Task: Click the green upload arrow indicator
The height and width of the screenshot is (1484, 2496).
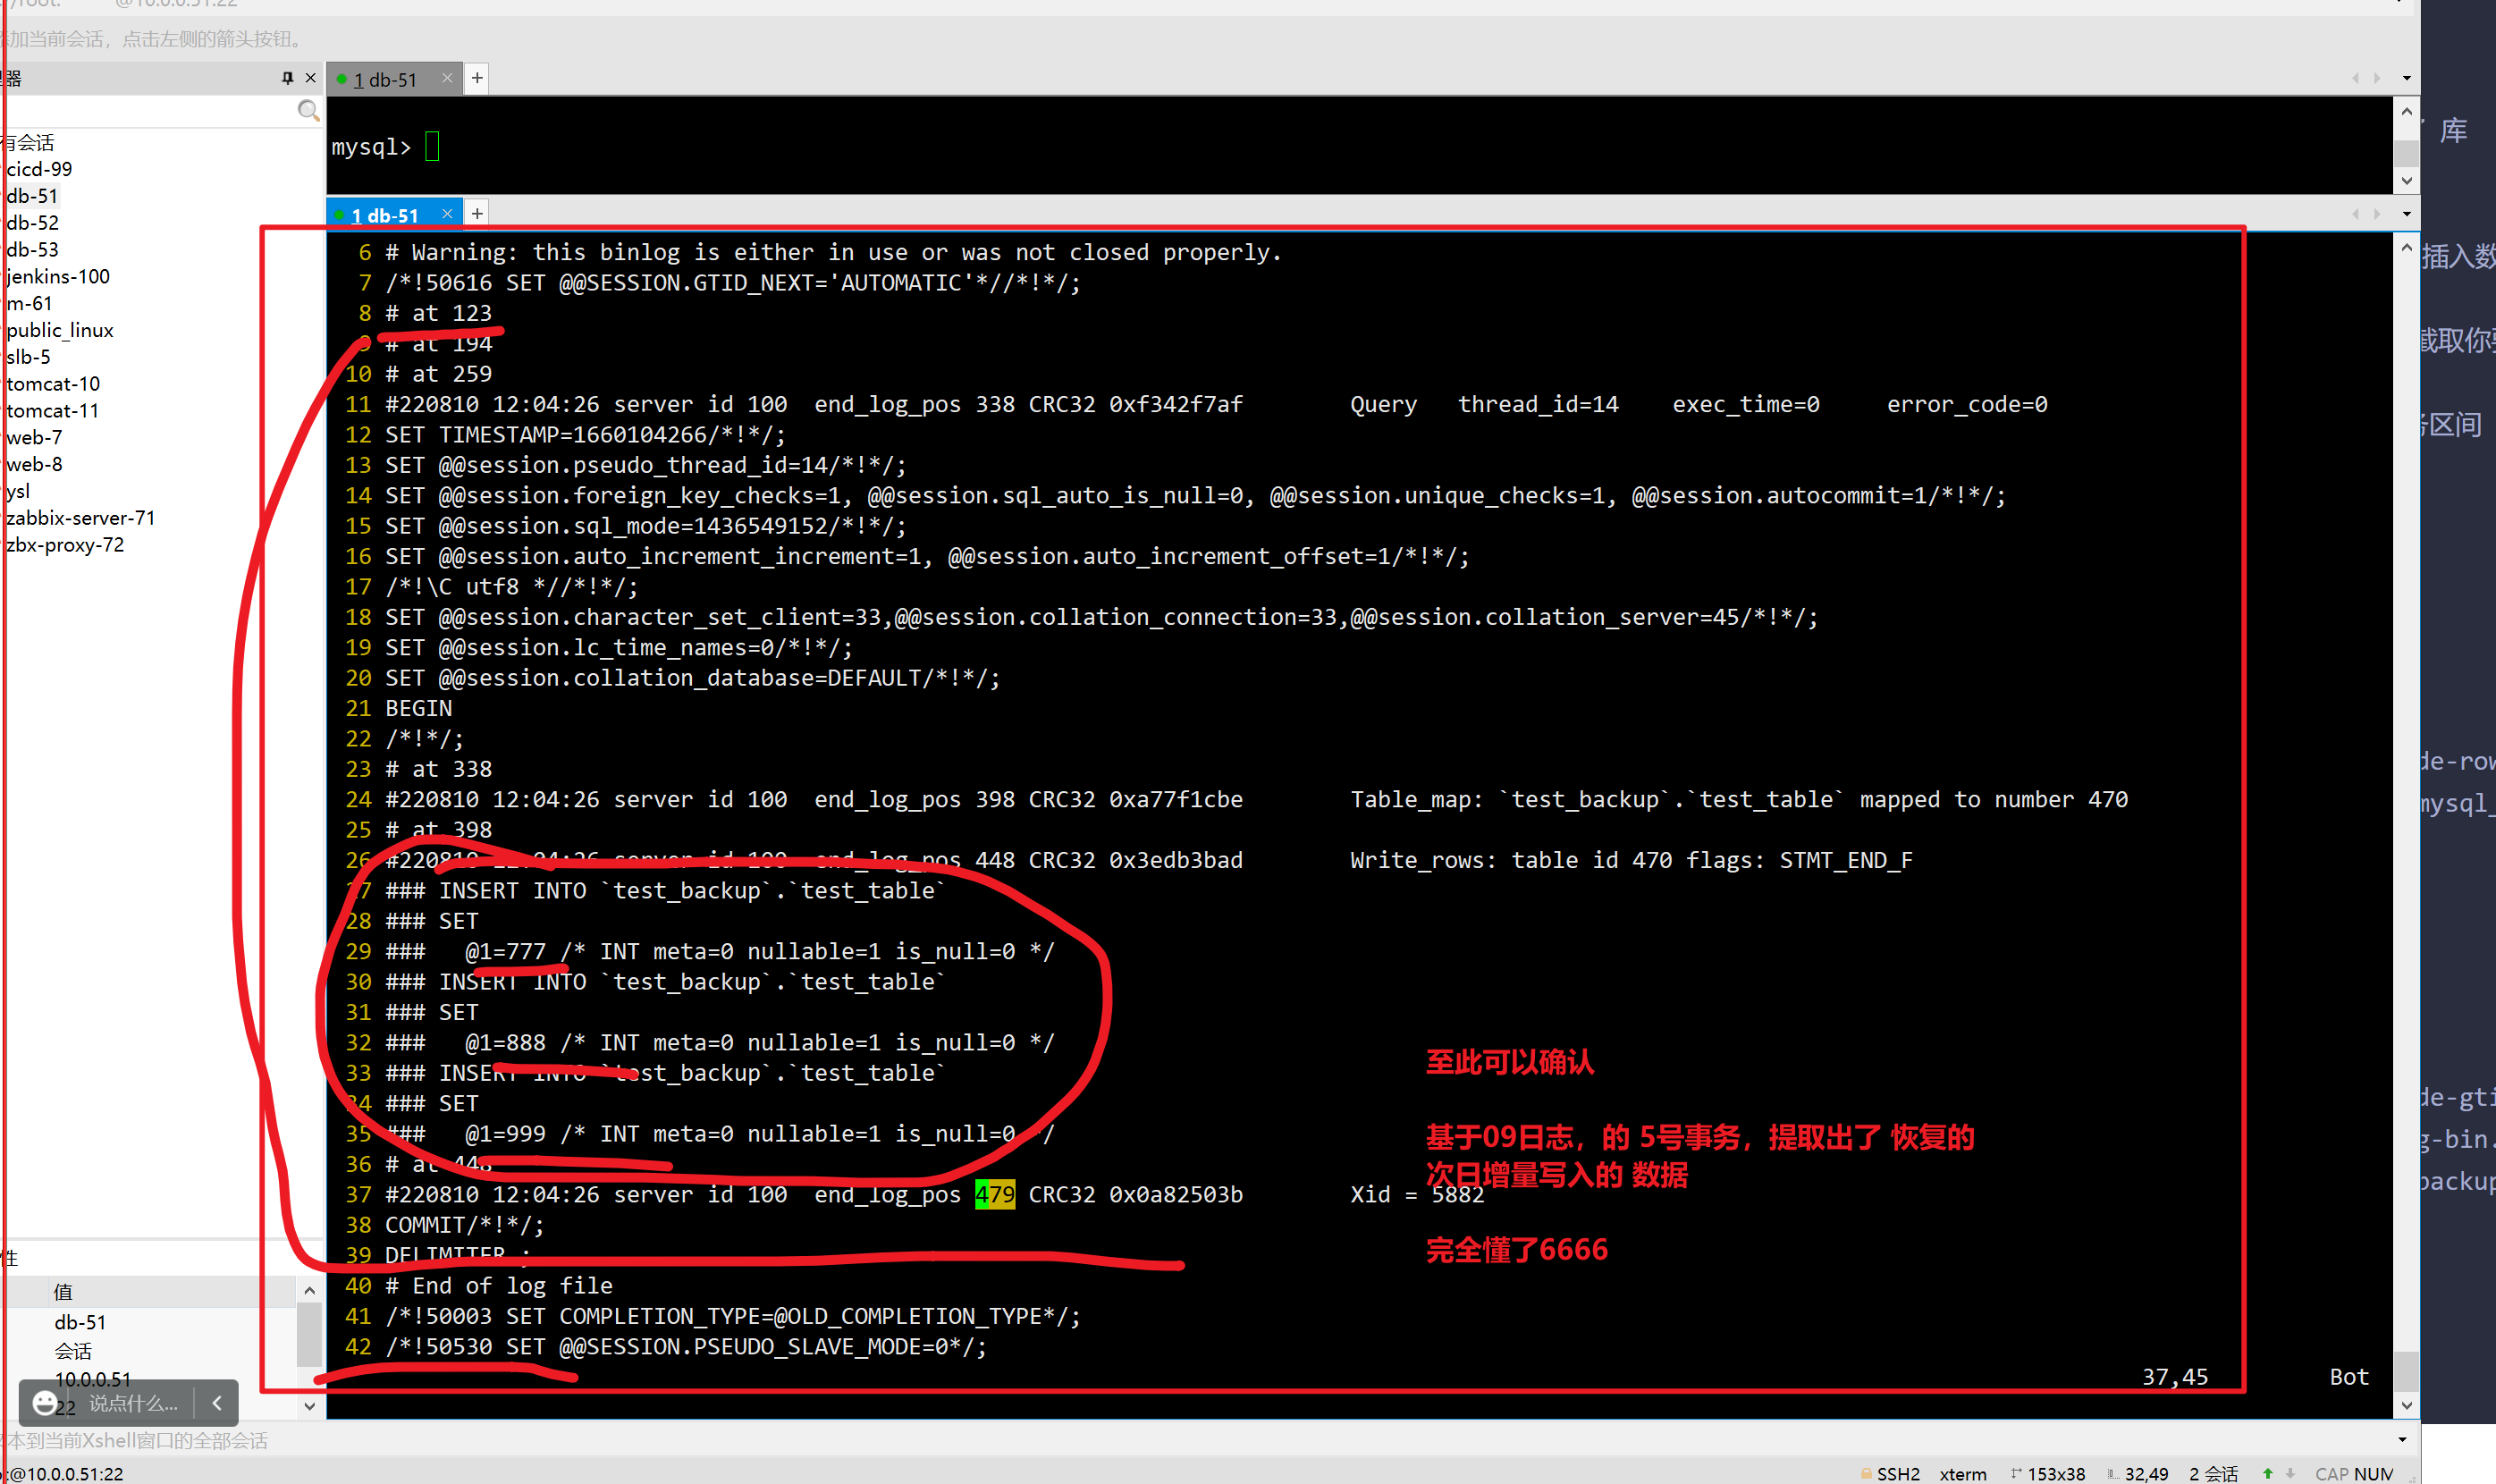Action: [x=2267, y=1473]
